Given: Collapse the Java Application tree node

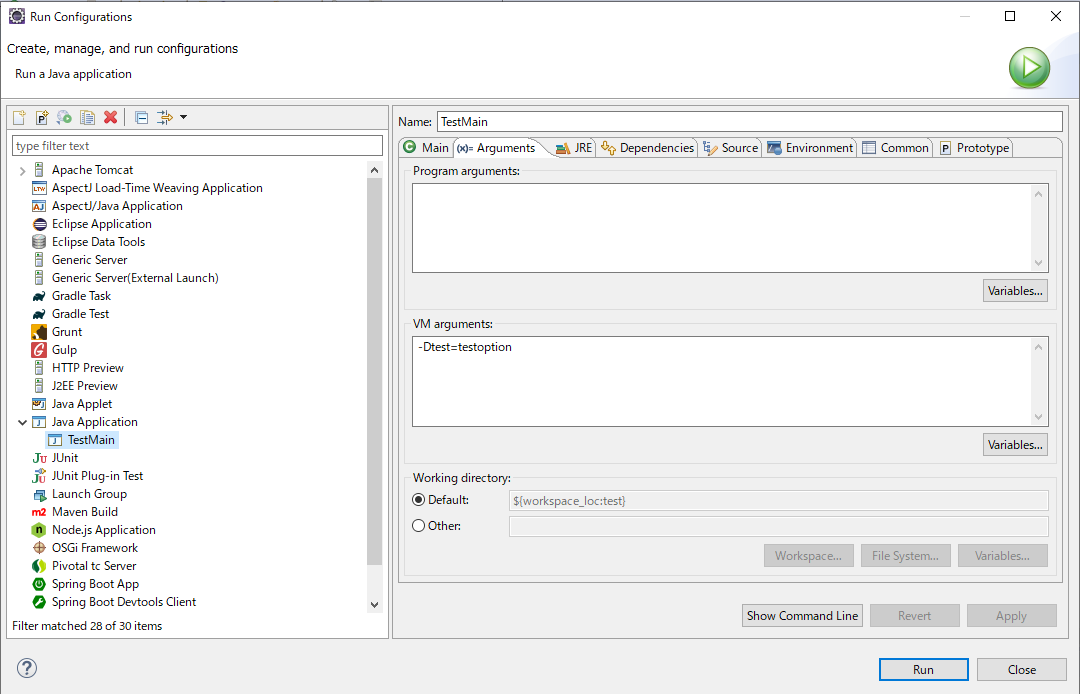Looking at the screenshot, I should tap(22, 422).
